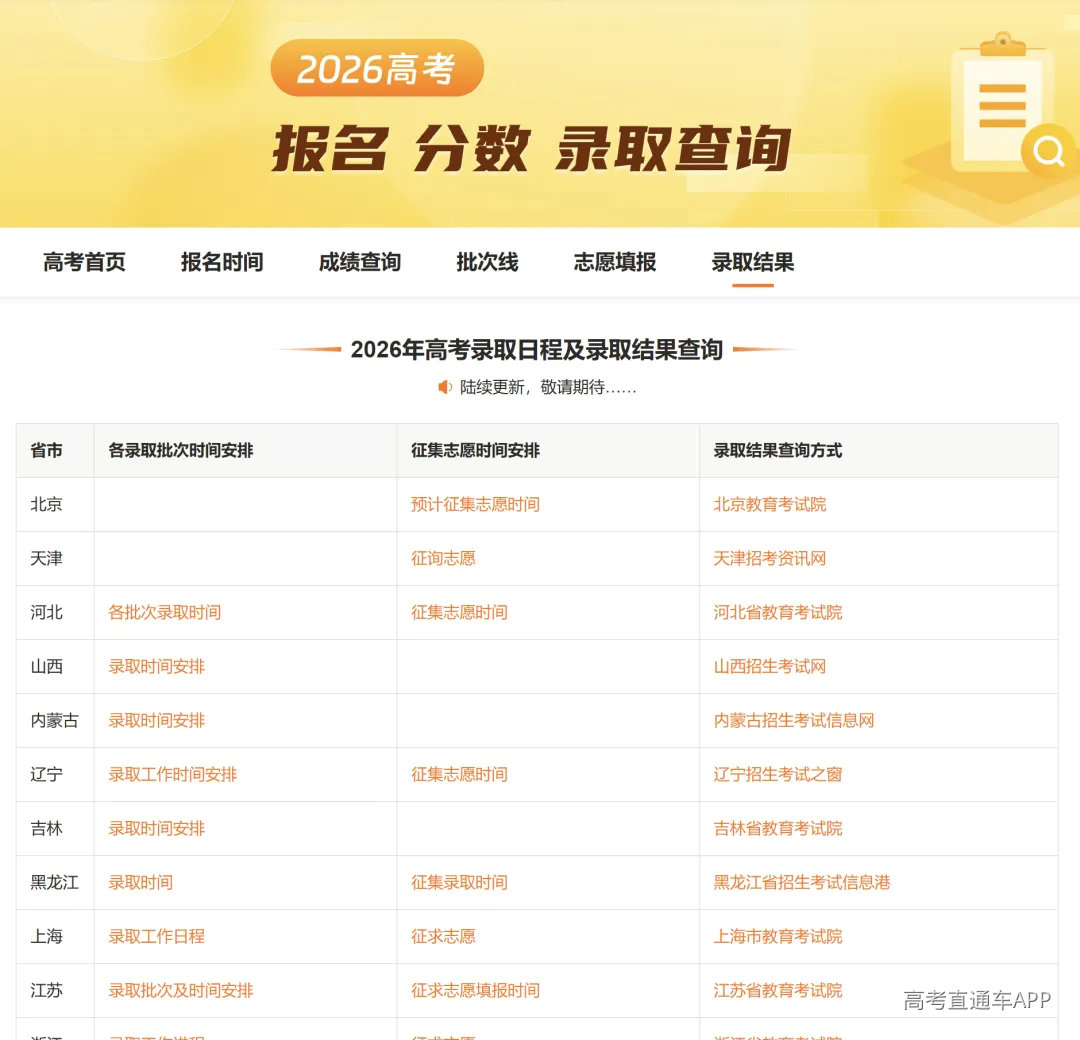Open Liaoning's 录取工作时间安排 link
Screen dimensions: 1080x1040
(x=172, y=775)
